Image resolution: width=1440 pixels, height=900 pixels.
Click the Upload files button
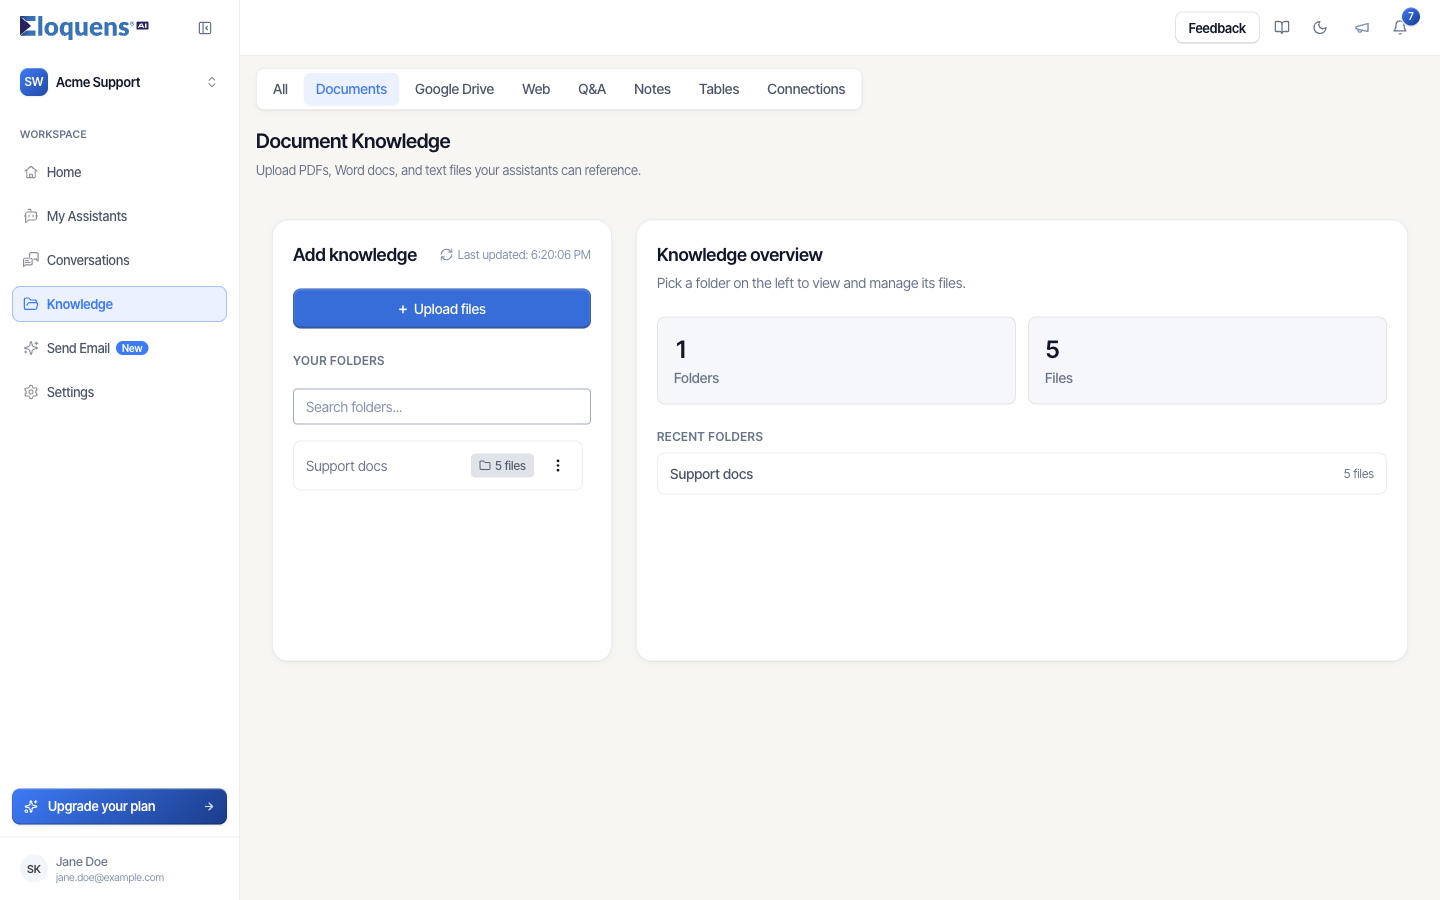click(x=442, y=309)
